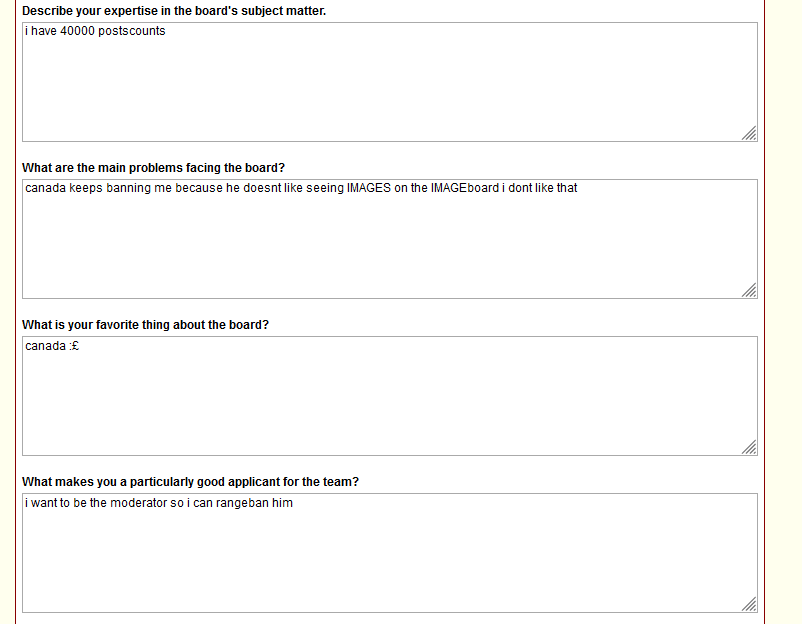
Task: Click the word 'IMAGES' in the problems answer
Action: tap(369, 188)
